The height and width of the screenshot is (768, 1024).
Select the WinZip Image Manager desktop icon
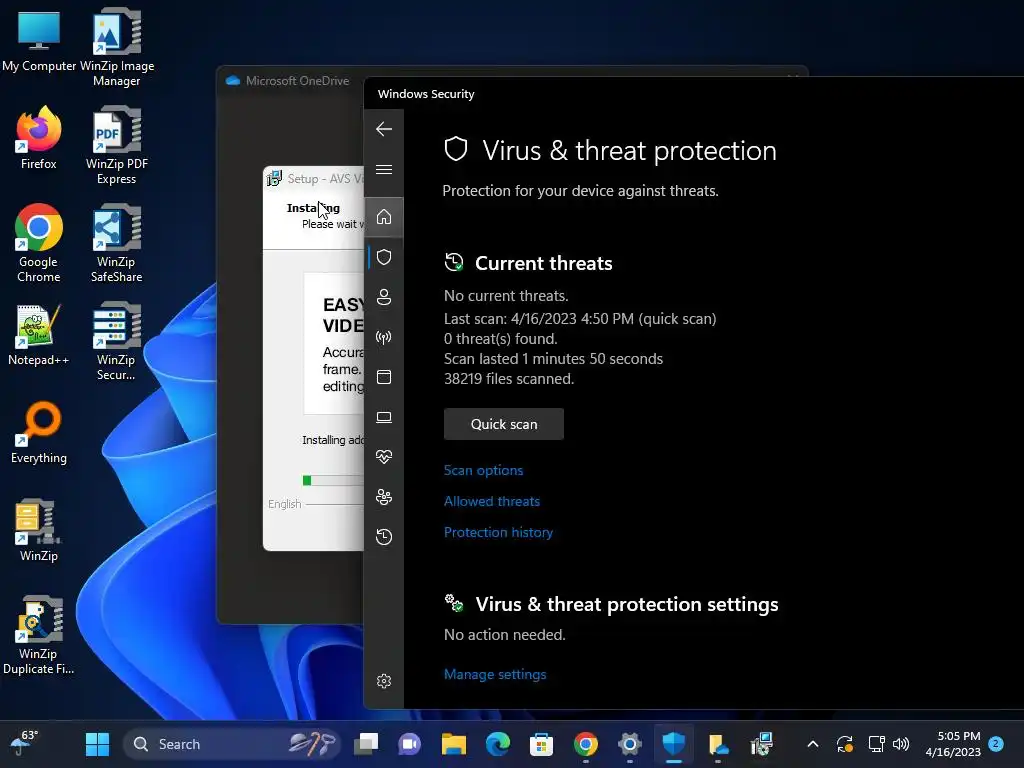117,47
